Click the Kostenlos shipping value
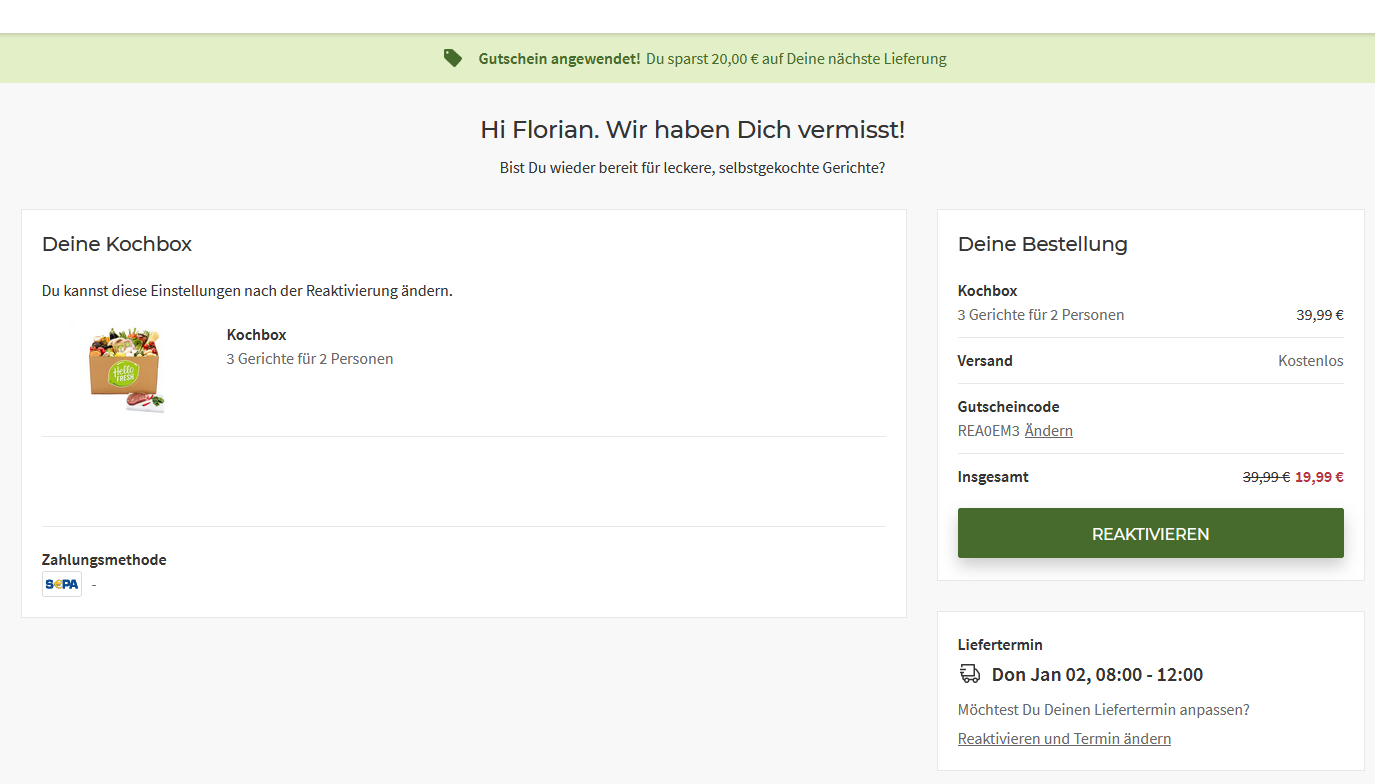 [1310, 361]
